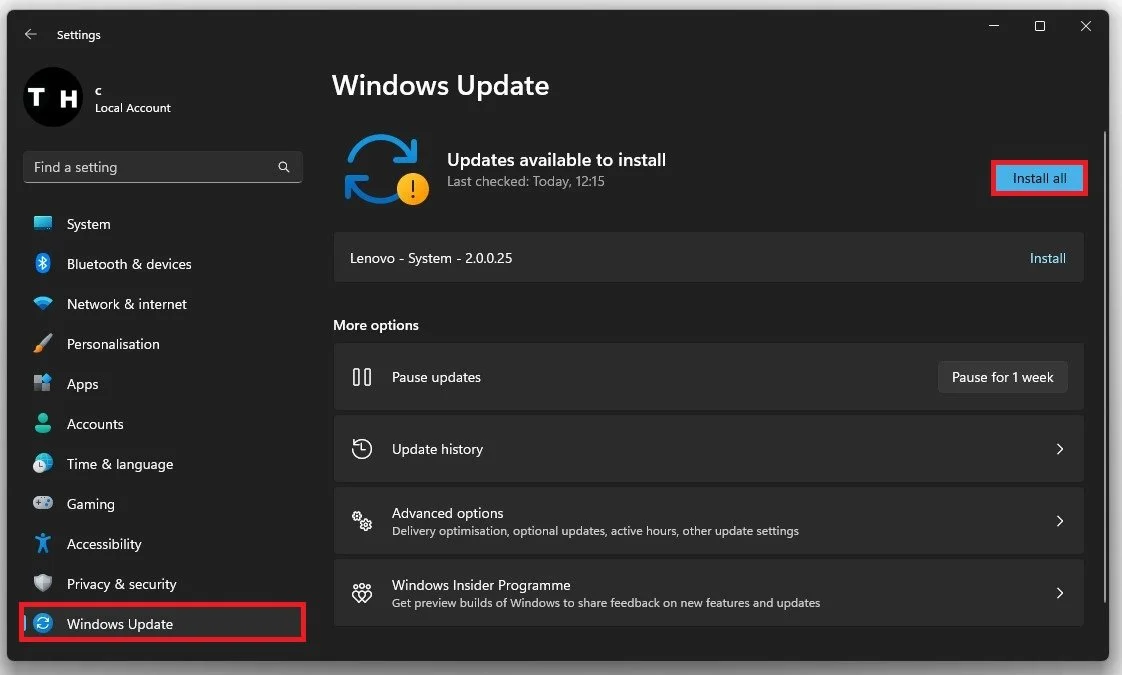The image size is (1122, 675).
Task: Click the Local Account profile label
Action: (x=133, y=108)
